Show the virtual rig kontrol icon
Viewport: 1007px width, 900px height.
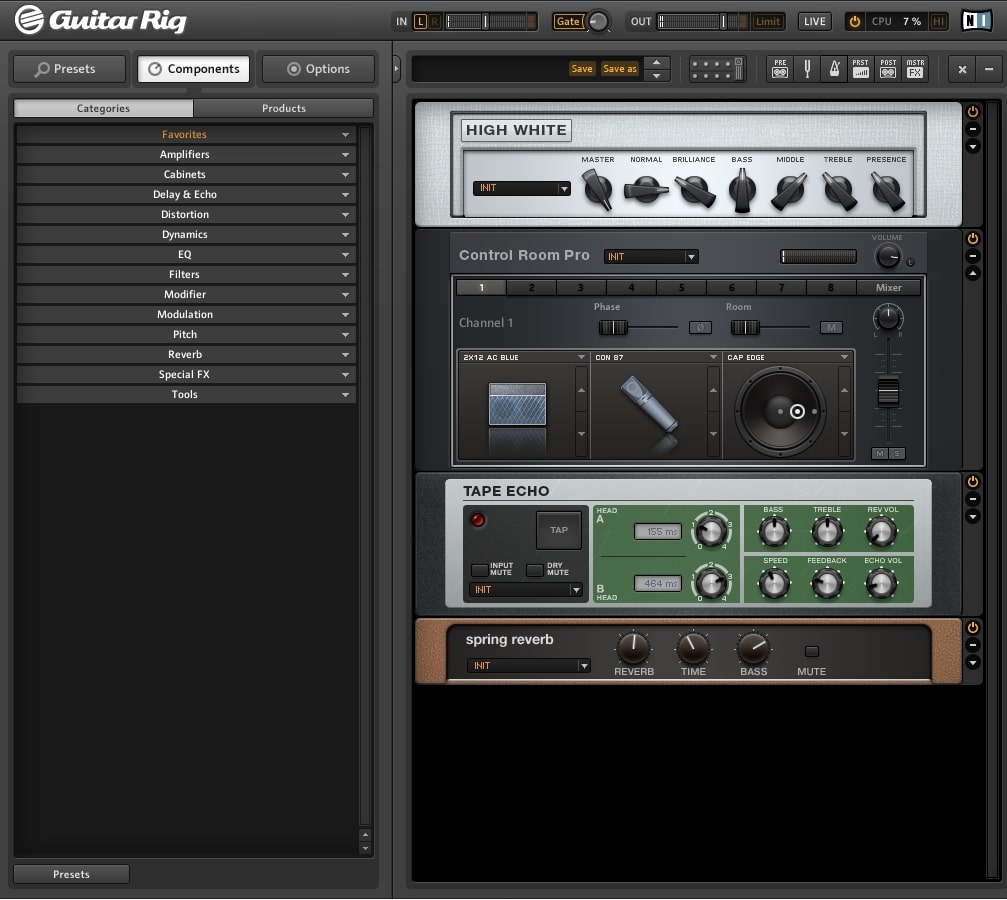tap(717, 69)
